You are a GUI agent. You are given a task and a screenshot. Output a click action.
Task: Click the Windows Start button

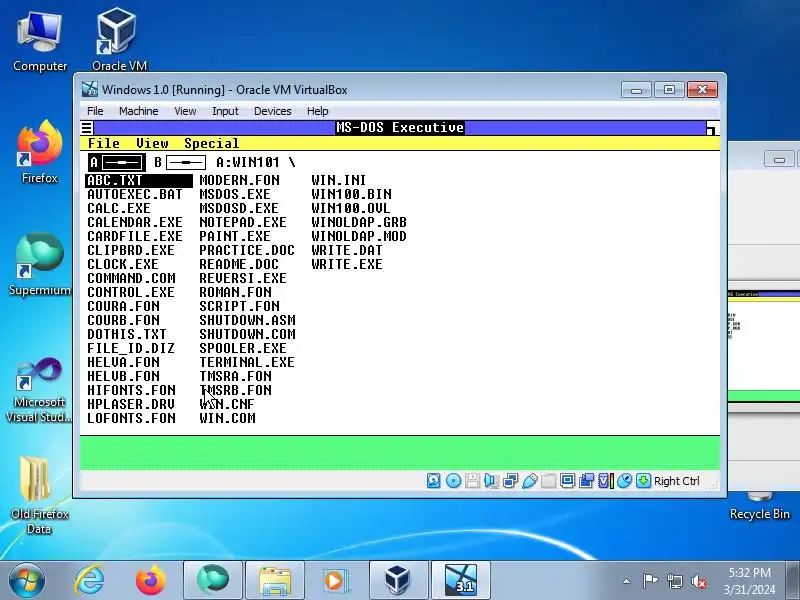[26, 580]
